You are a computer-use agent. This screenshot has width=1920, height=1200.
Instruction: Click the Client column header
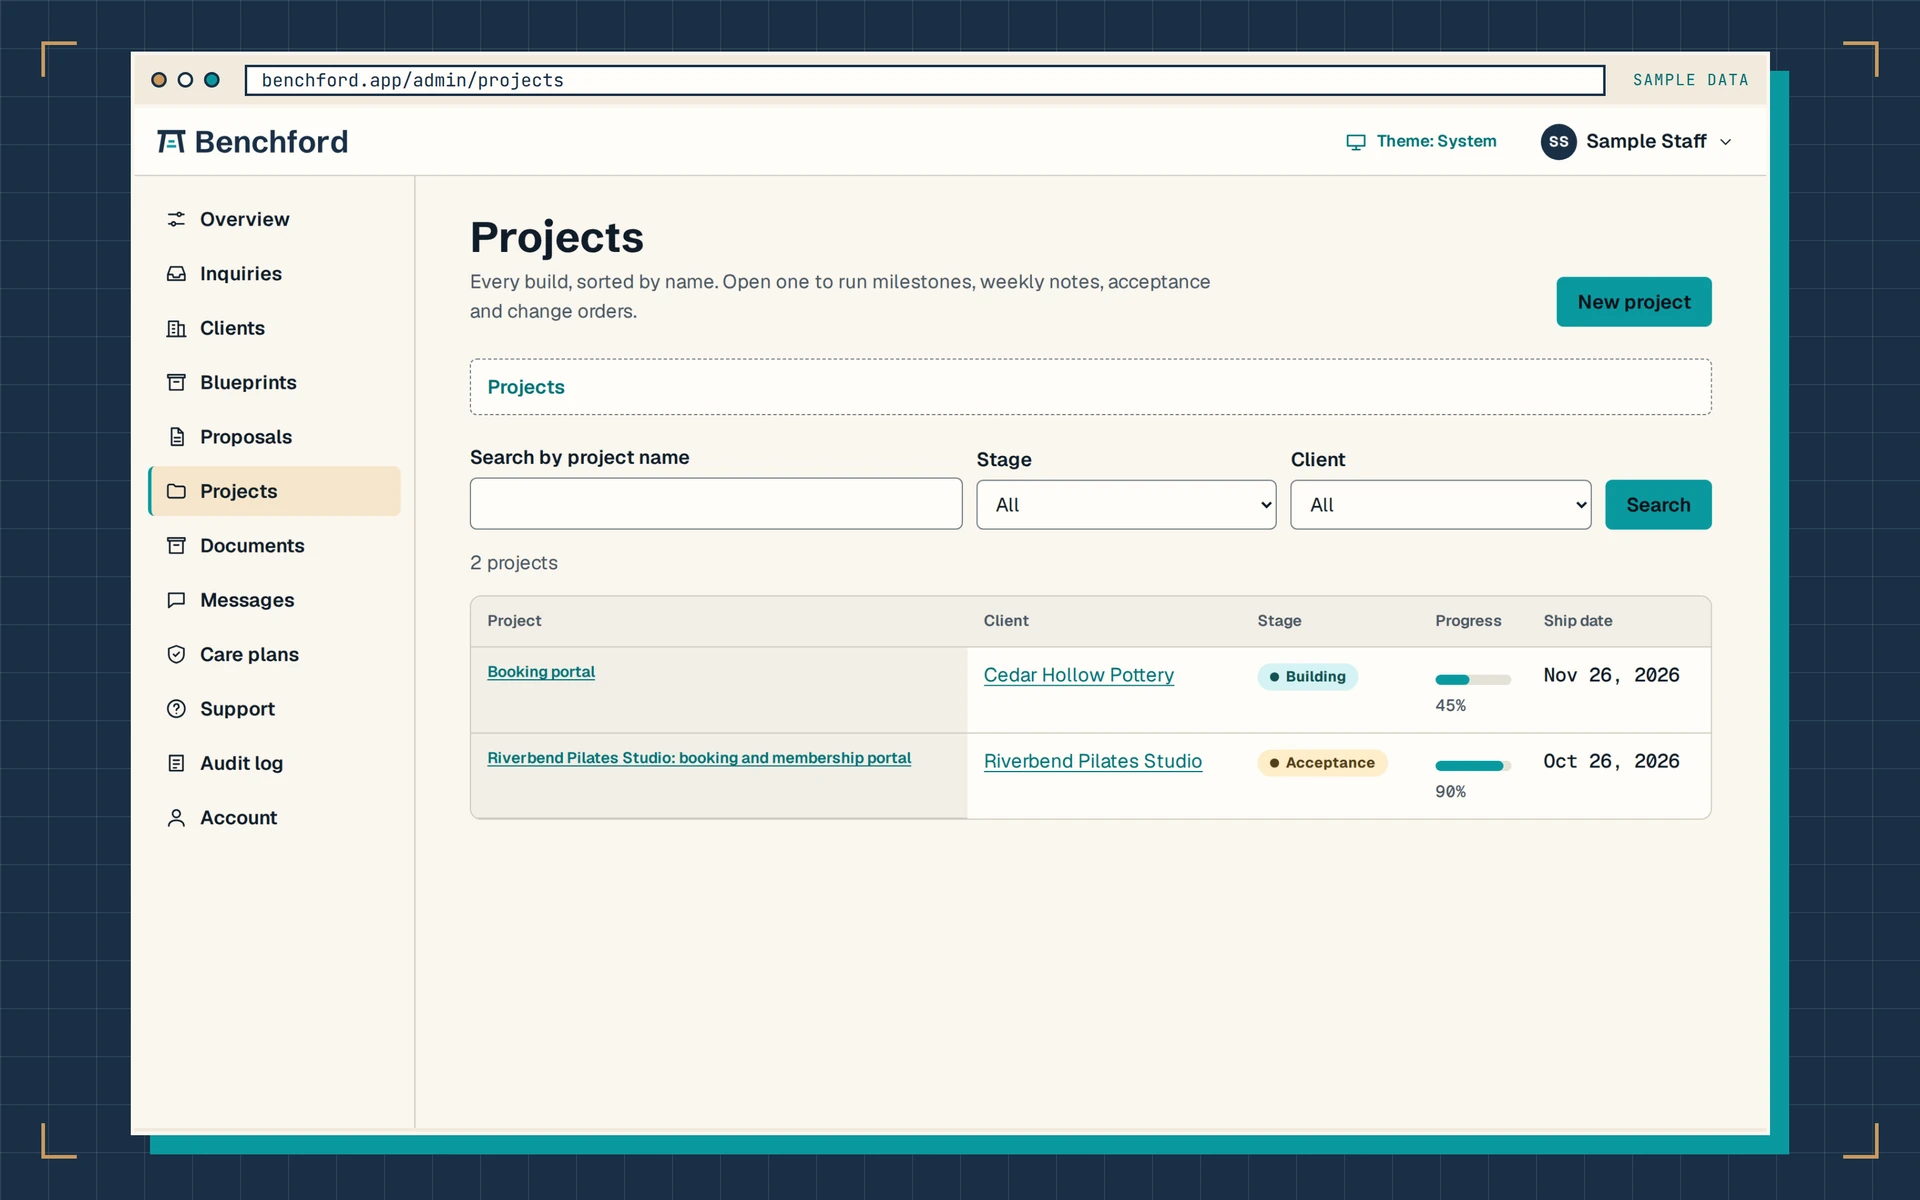pyautogui.click(x=1006, y=621)
